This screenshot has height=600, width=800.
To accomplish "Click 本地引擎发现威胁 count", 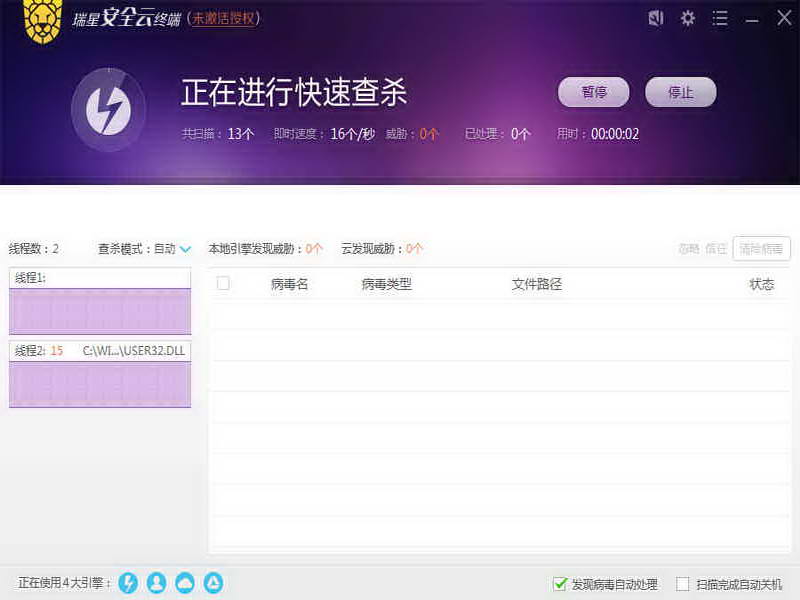I will click(x=265, y=249).
